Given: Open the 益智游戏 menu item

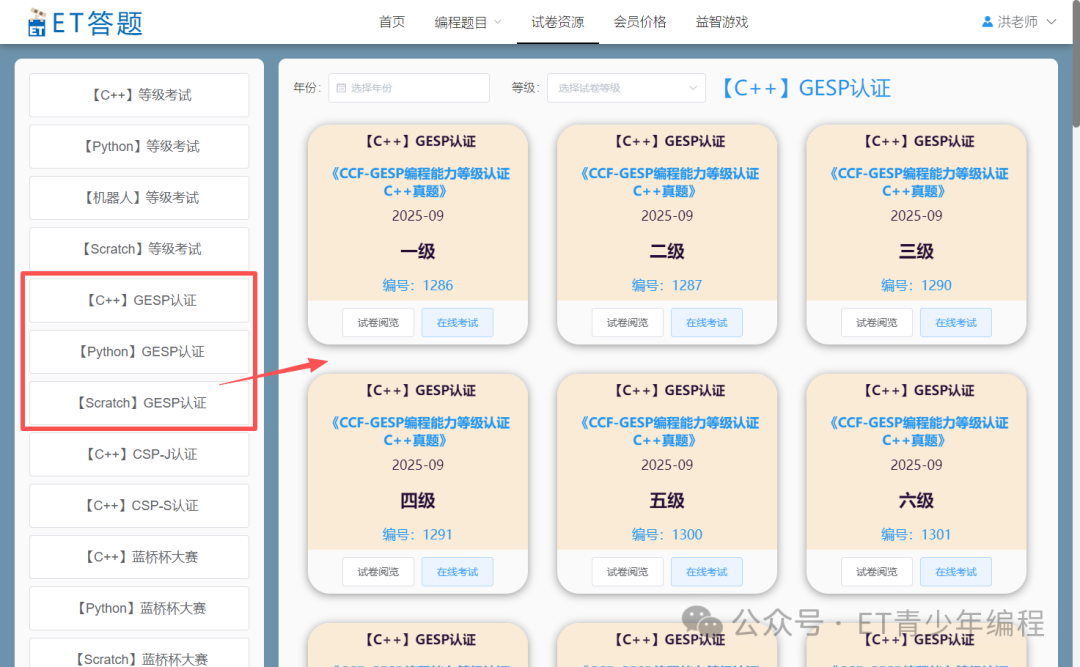Looking at the screenshot, I should point(721,21).
